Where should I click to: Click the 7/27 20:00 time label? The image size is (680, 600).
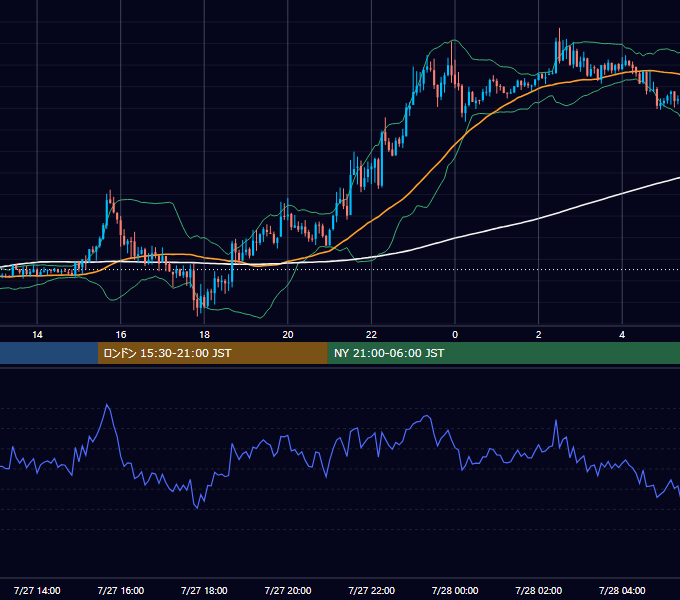(288, 590)
